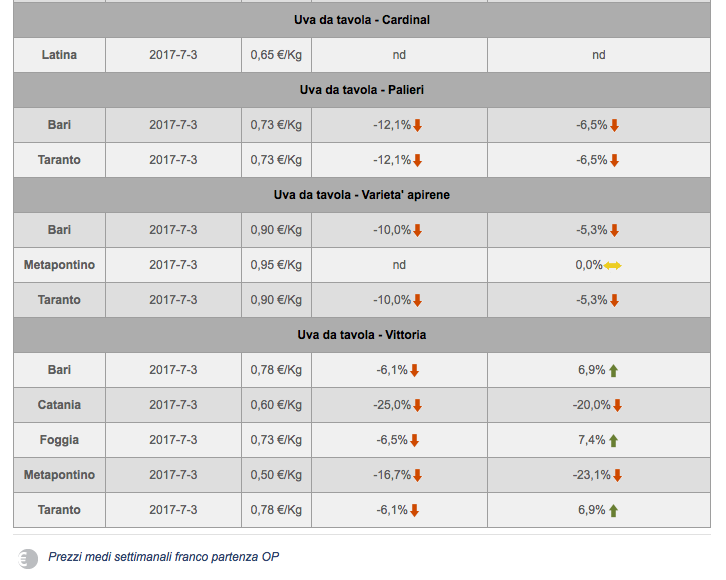Screen dimensions: 726x580
Task: Click green up arrow in Vittoria Taranto row
Action: [613, 511]
